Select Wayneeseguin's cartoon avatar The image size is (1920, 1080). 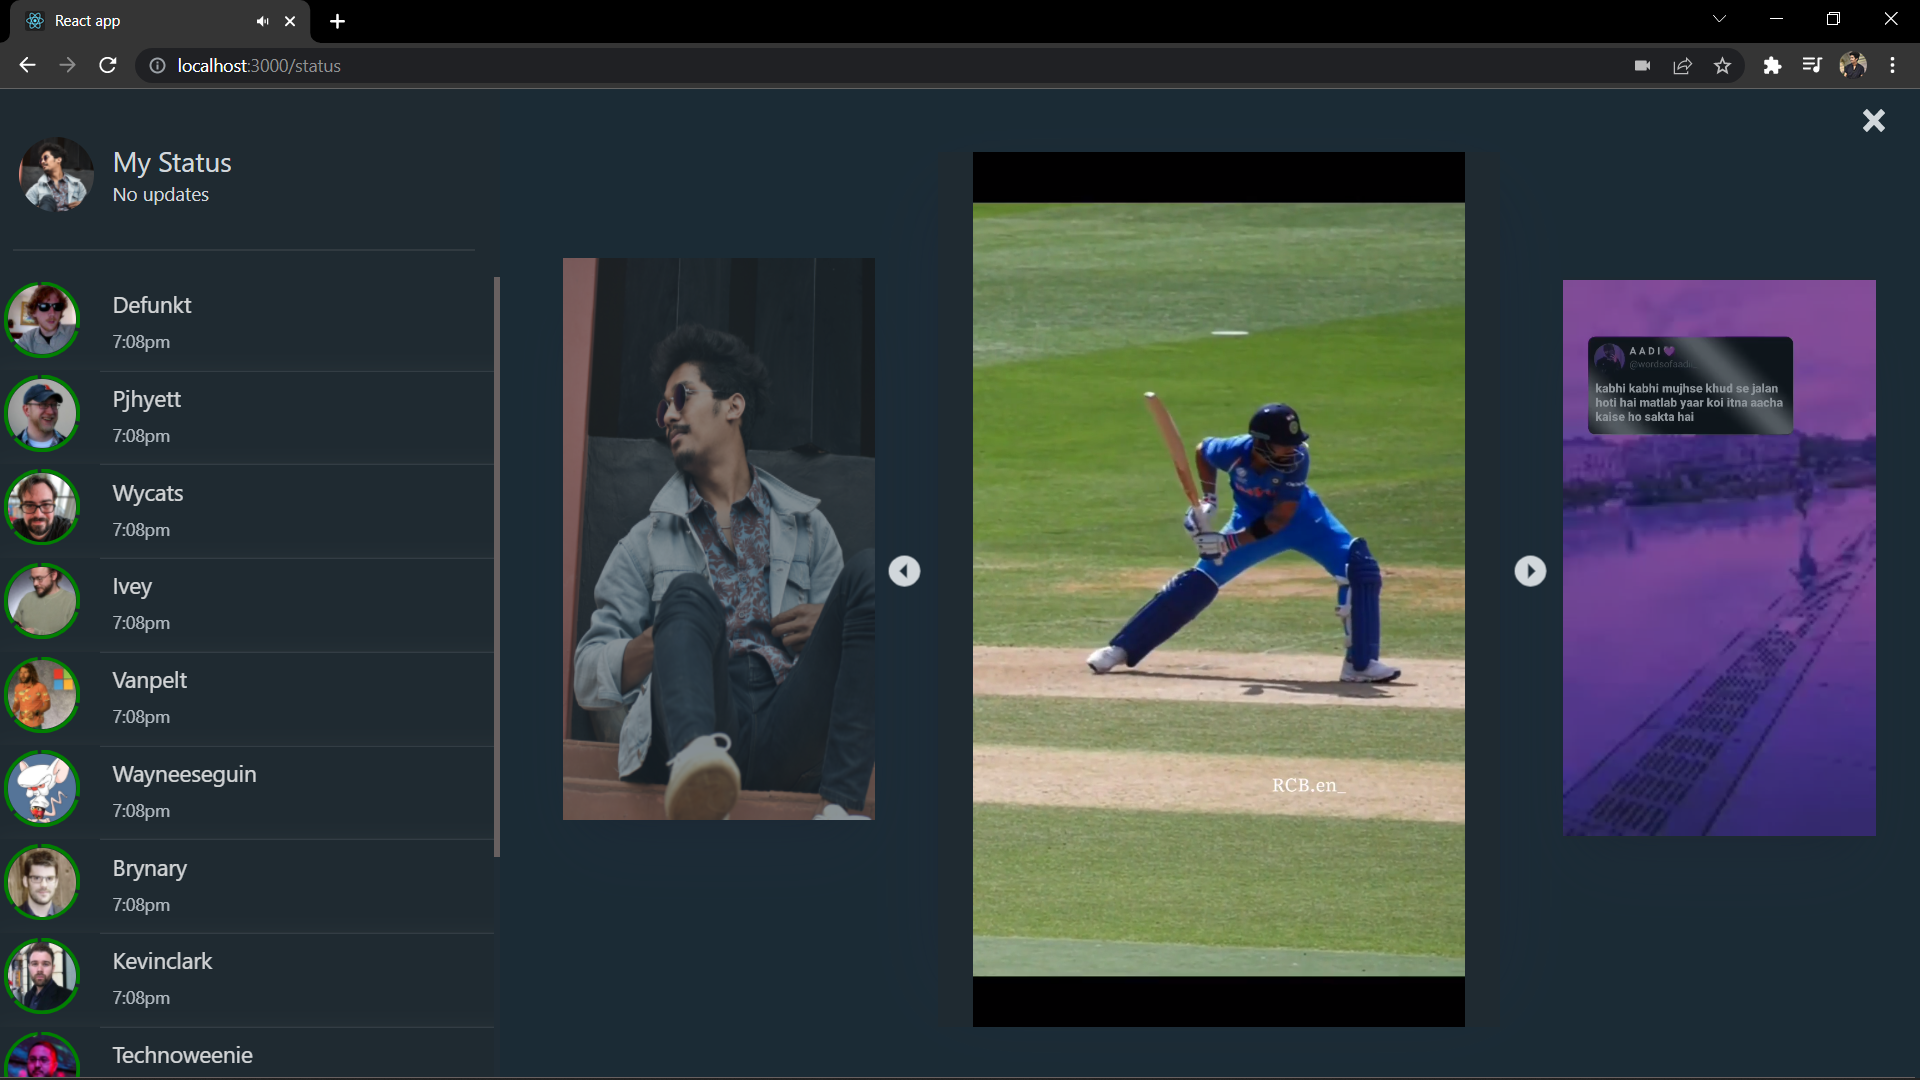[x=42, y=789]
